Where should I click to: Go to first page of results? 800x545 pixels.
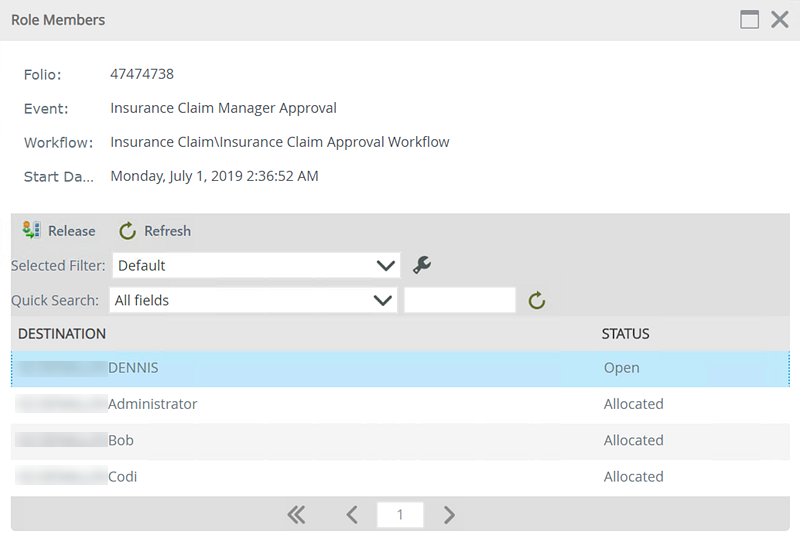point(295,515)
